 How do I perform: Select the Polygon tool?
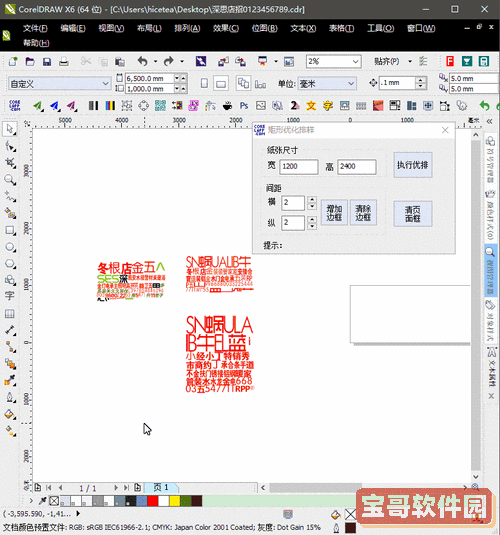click(10, 264)
